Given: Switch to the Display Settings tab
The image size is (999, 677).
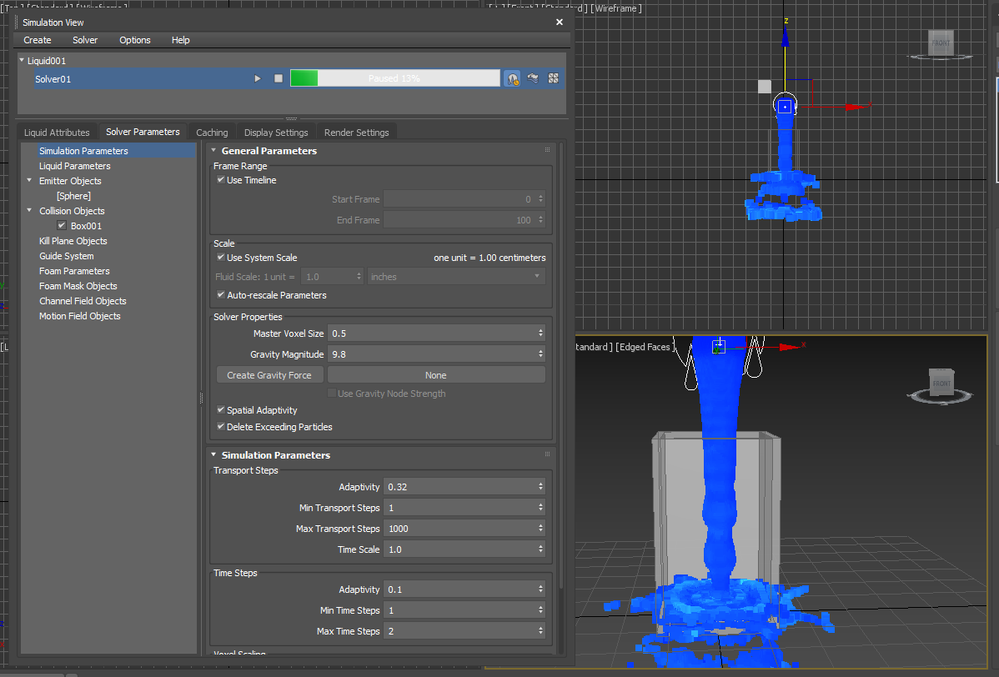Looking at the screenshot, I should point(276,132).
